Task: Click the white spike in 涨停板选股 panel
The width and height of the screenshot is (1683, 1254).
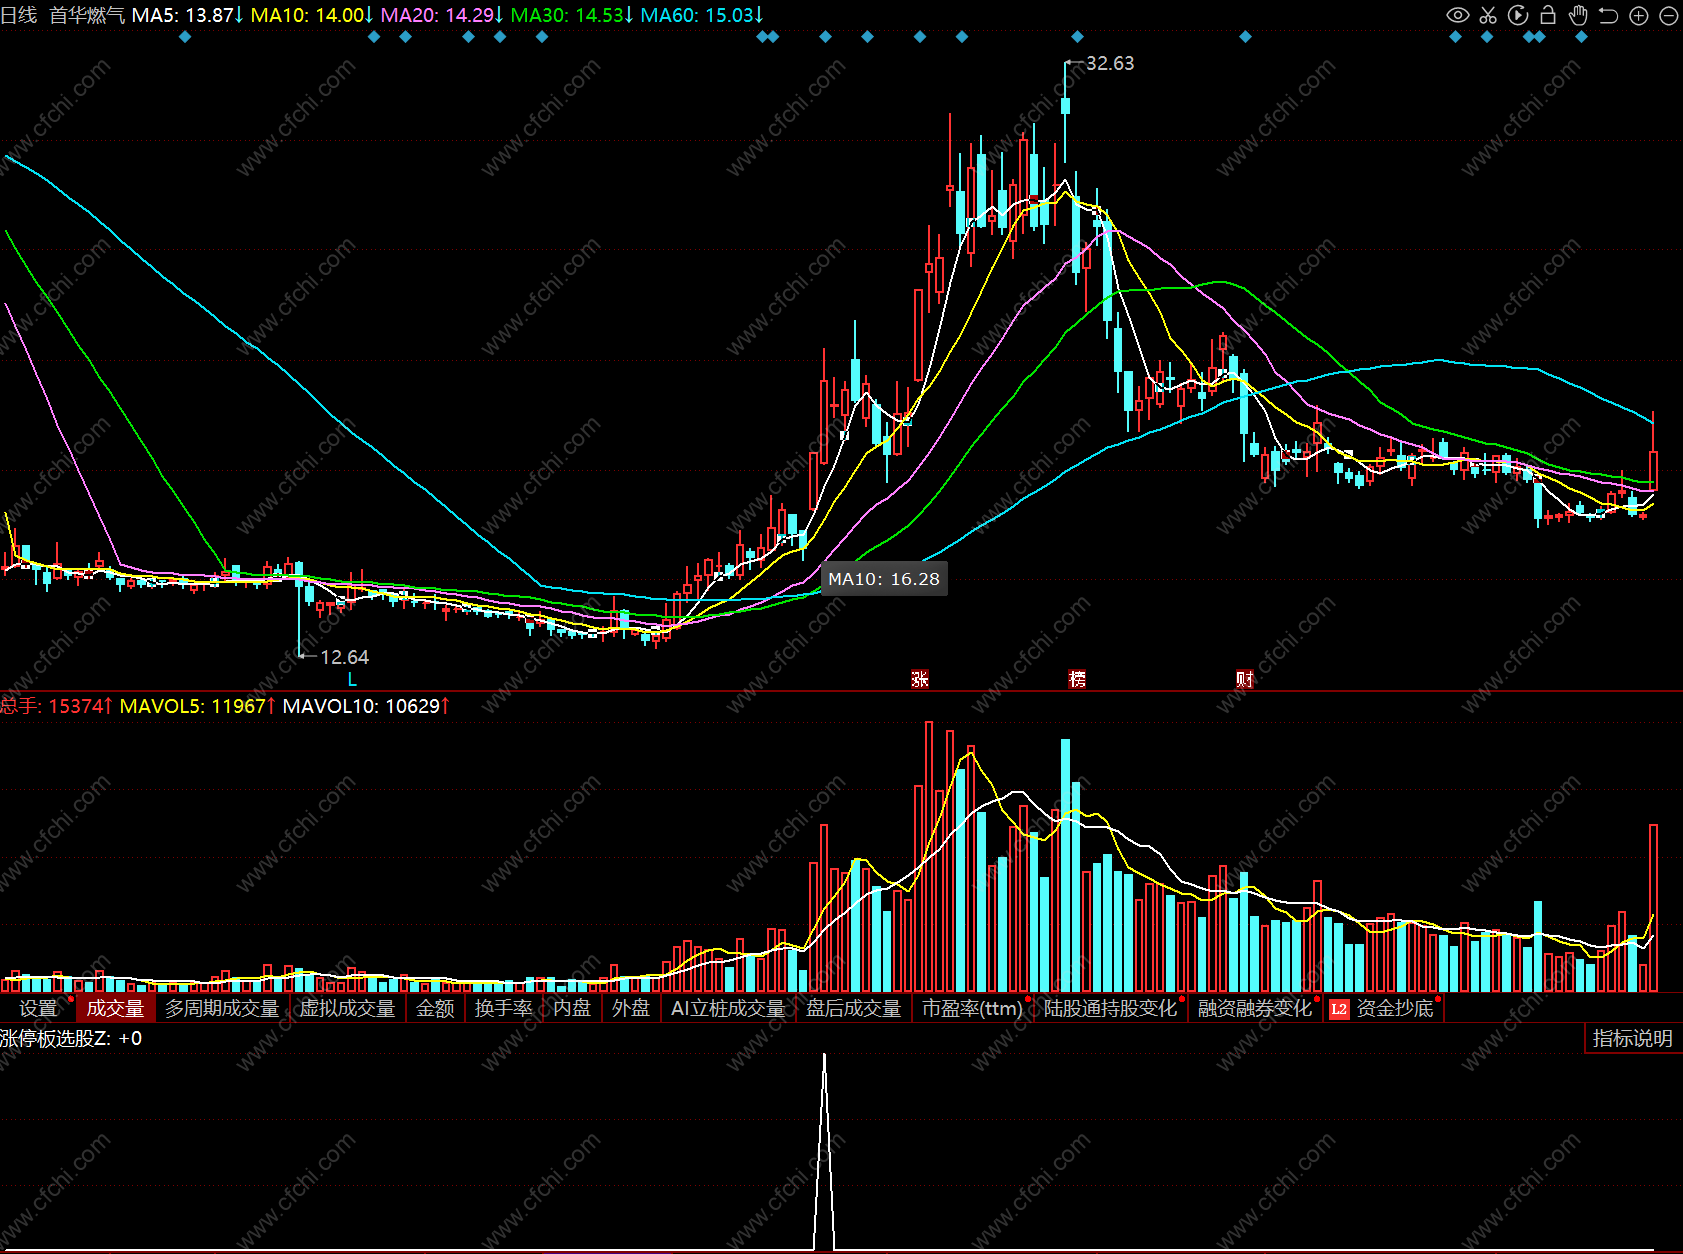Action: click(824, 1150)
